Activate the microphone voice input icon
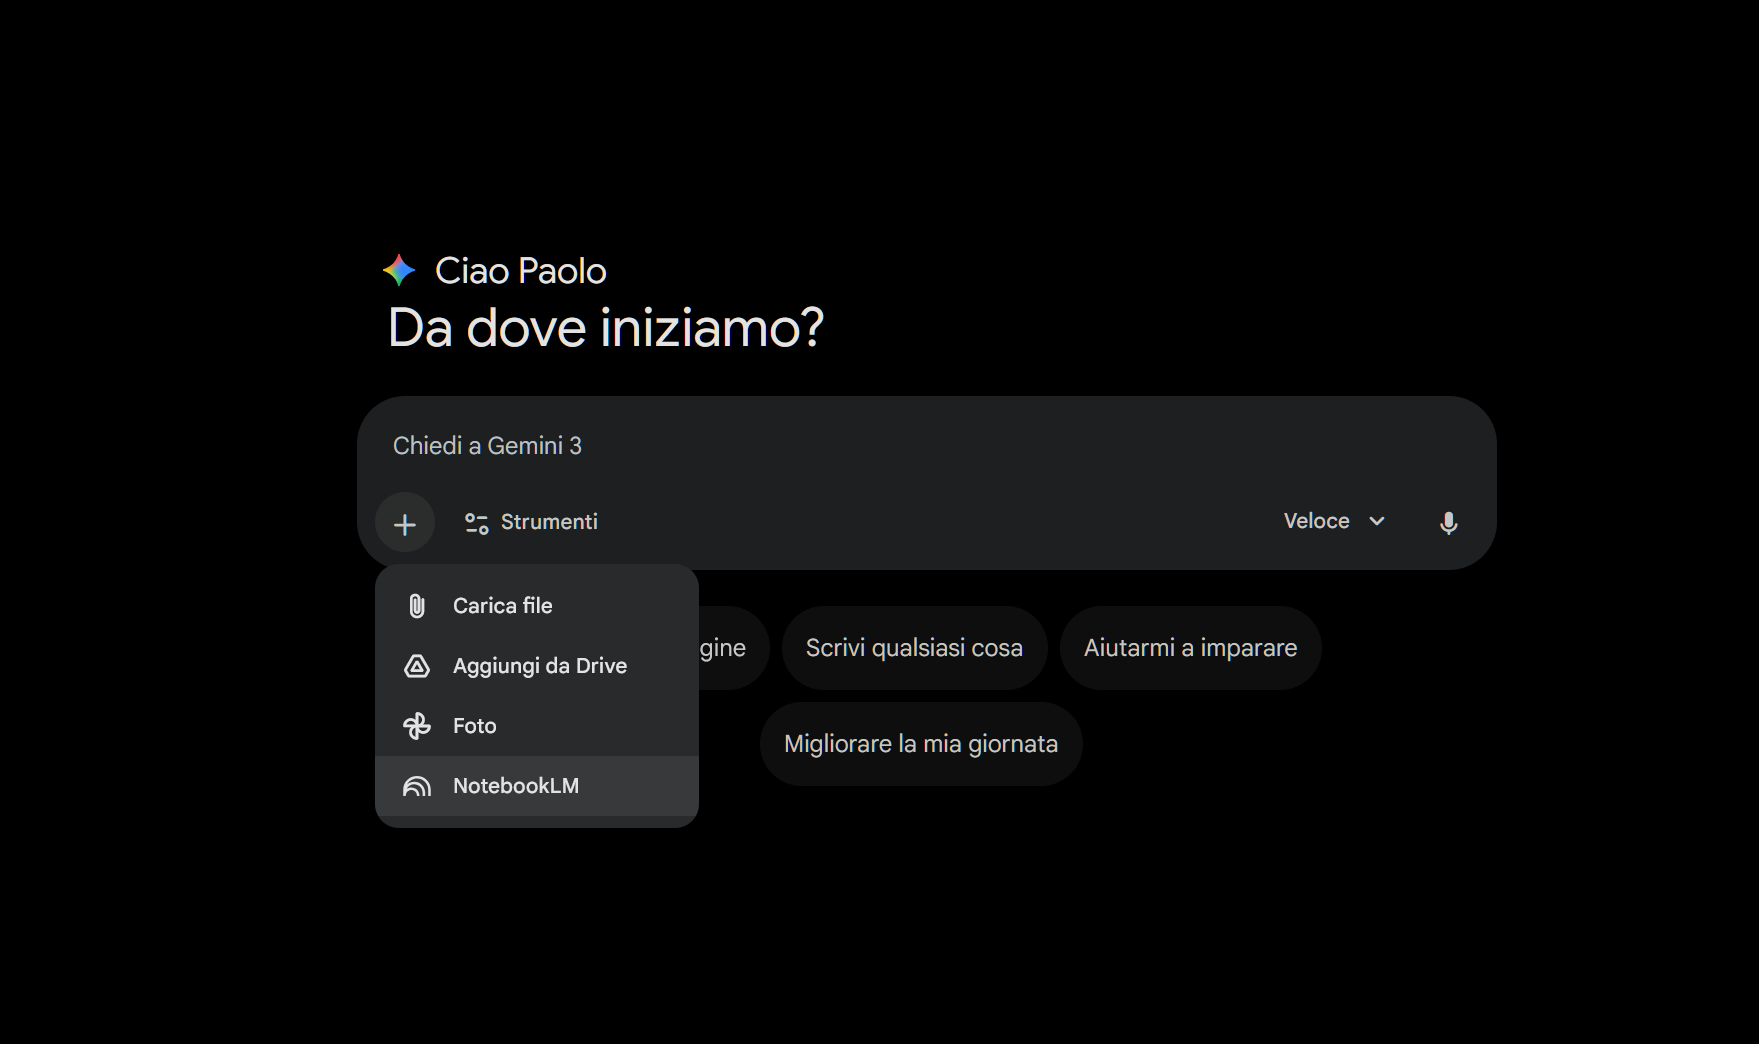This screenshot has width=1759, height=1044. pos(1448,523)
